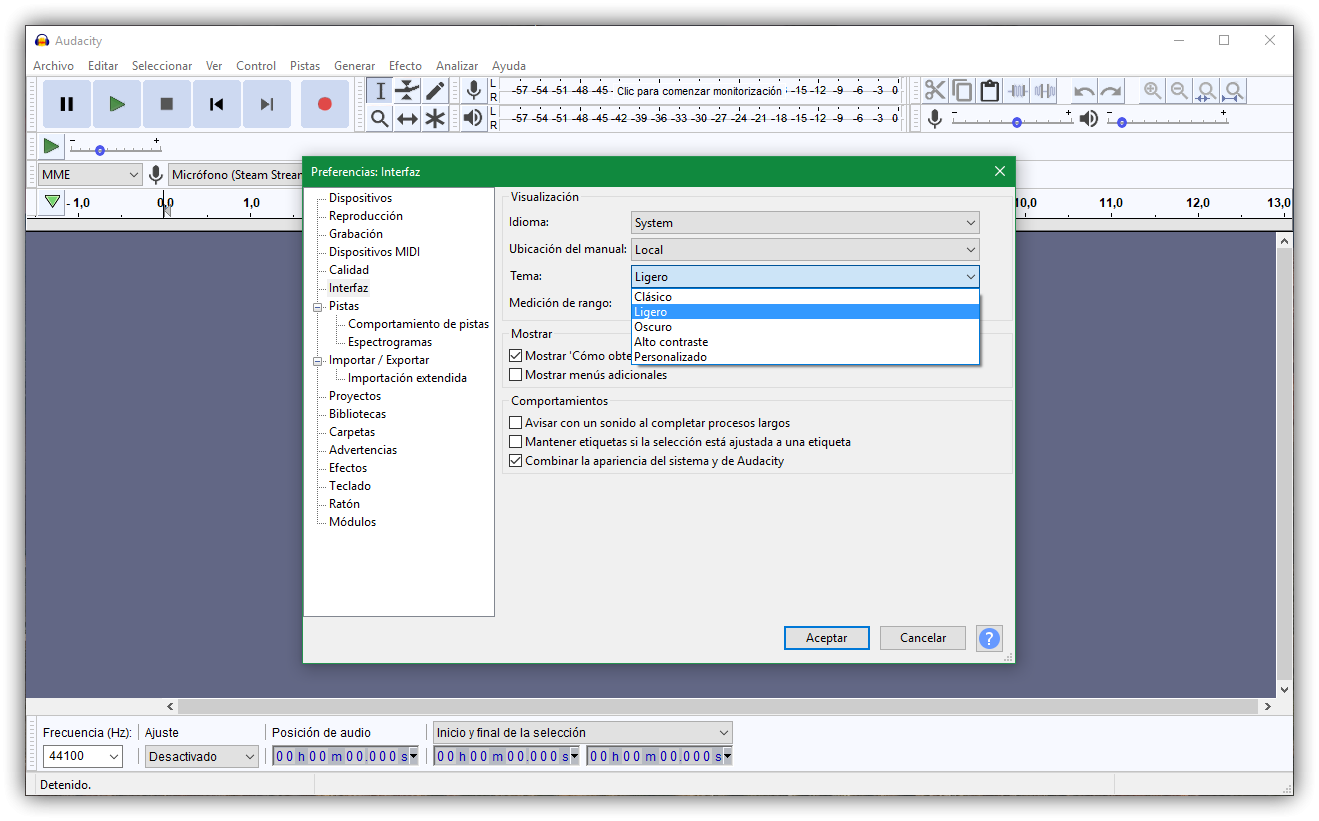Click the Undo arrow icon
Image resolution: width=1319 pixels, height=821 pixels.
click(x=1084, y=91)
